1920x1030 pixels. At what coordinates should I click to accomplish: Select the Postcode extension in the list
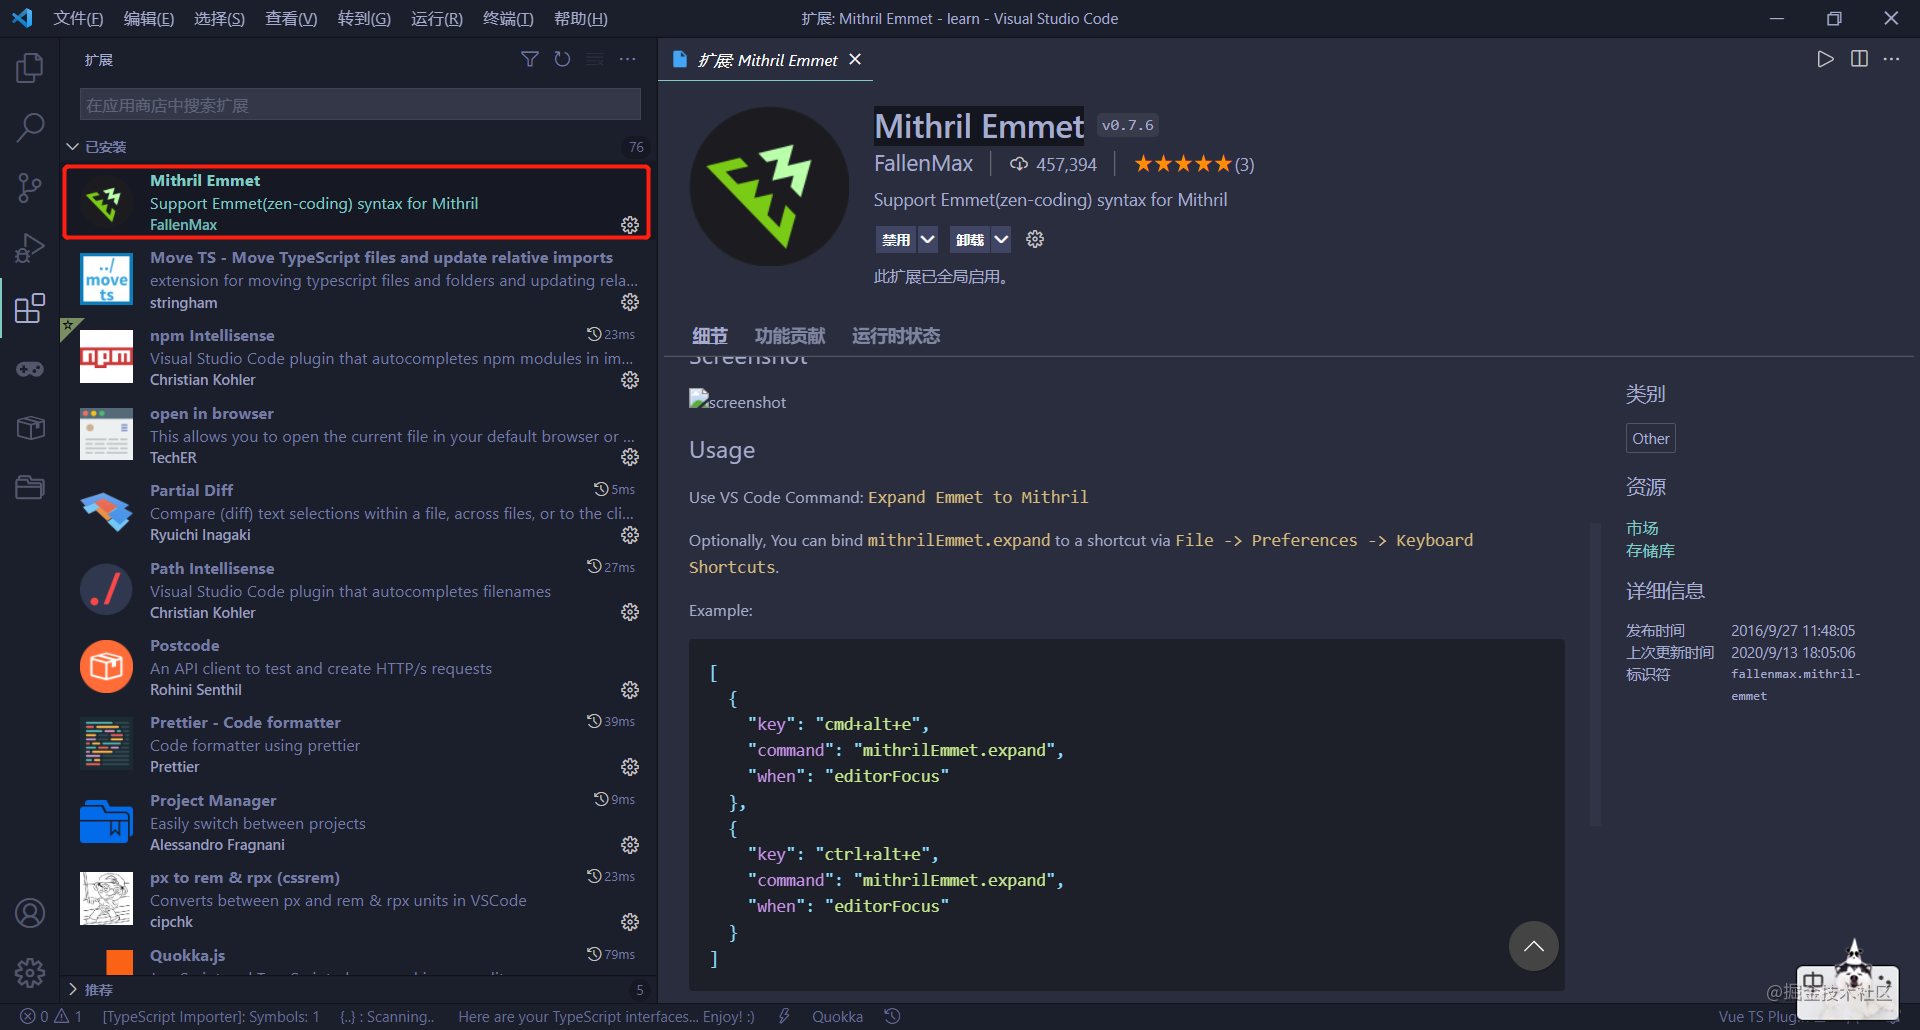(x=358, y=667)
